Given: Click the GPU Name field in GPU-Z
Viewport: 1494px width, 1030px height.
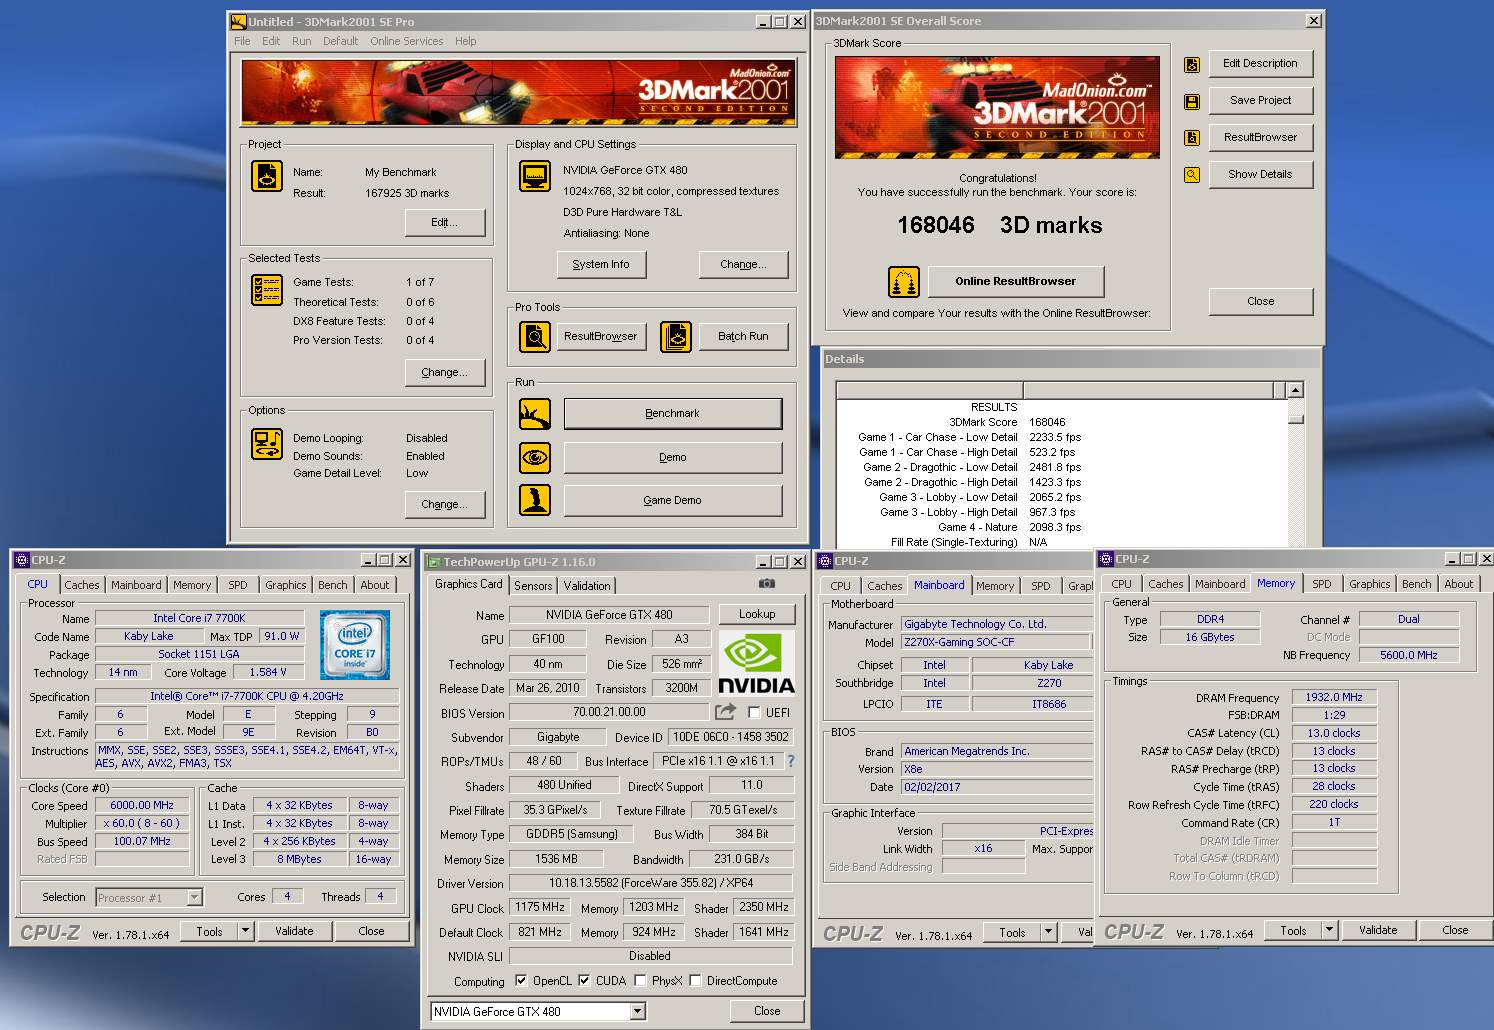Looking at the screenshot, I should coord(609,615).
